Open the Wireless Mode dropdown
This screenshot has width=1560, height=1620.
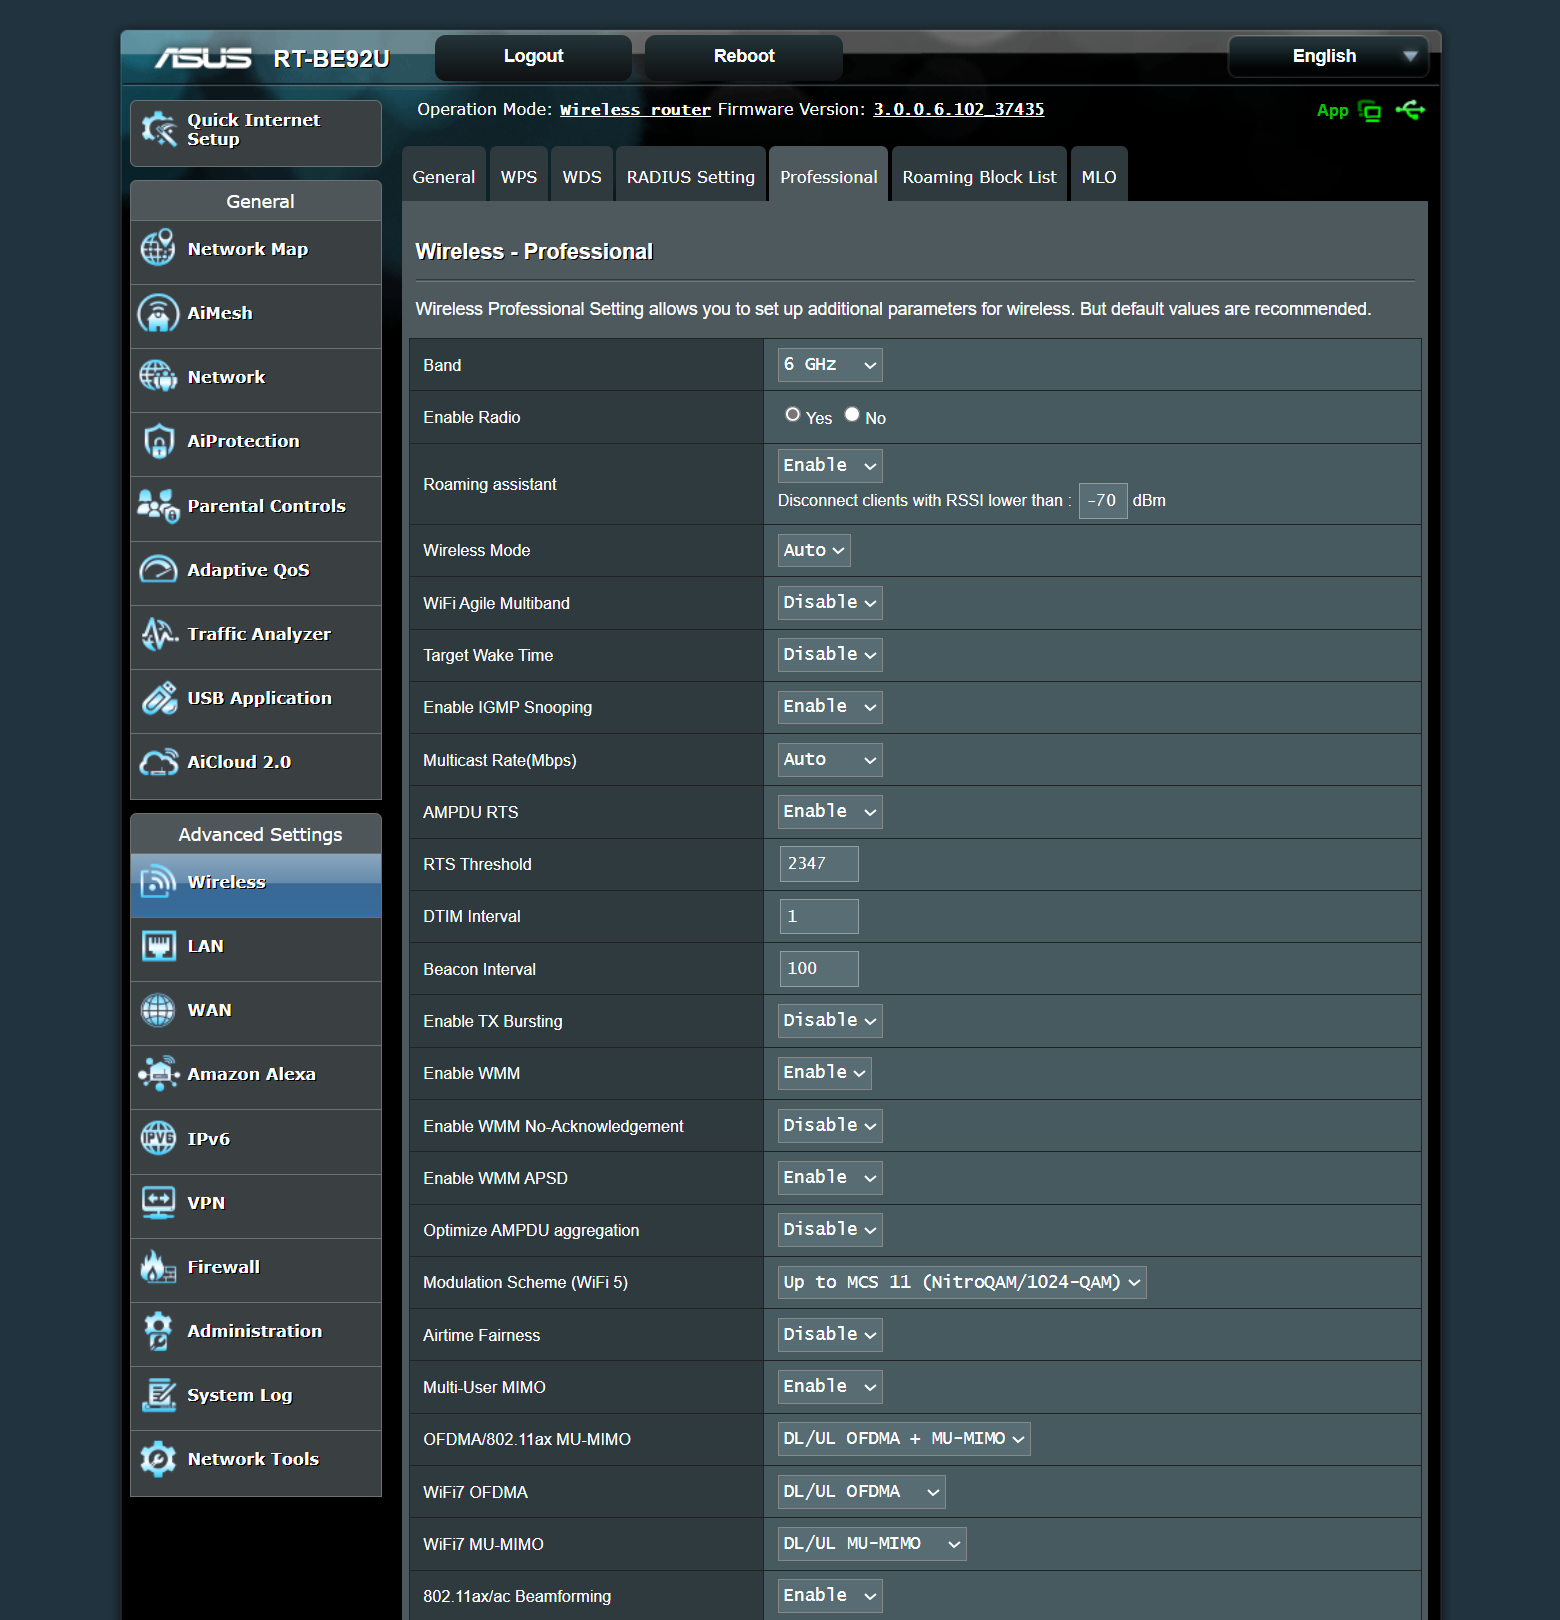tap(814, 550)
